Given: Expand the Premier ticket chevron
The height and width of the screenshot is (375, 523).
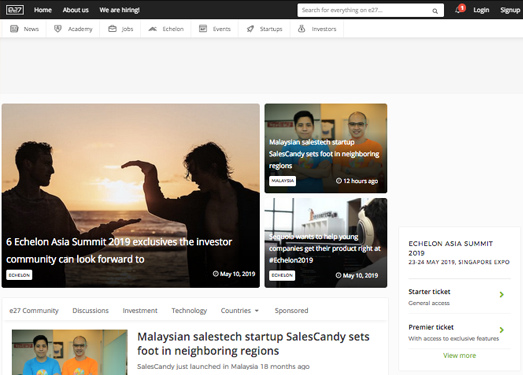Looking at the screenshot, I should point(501,330).
